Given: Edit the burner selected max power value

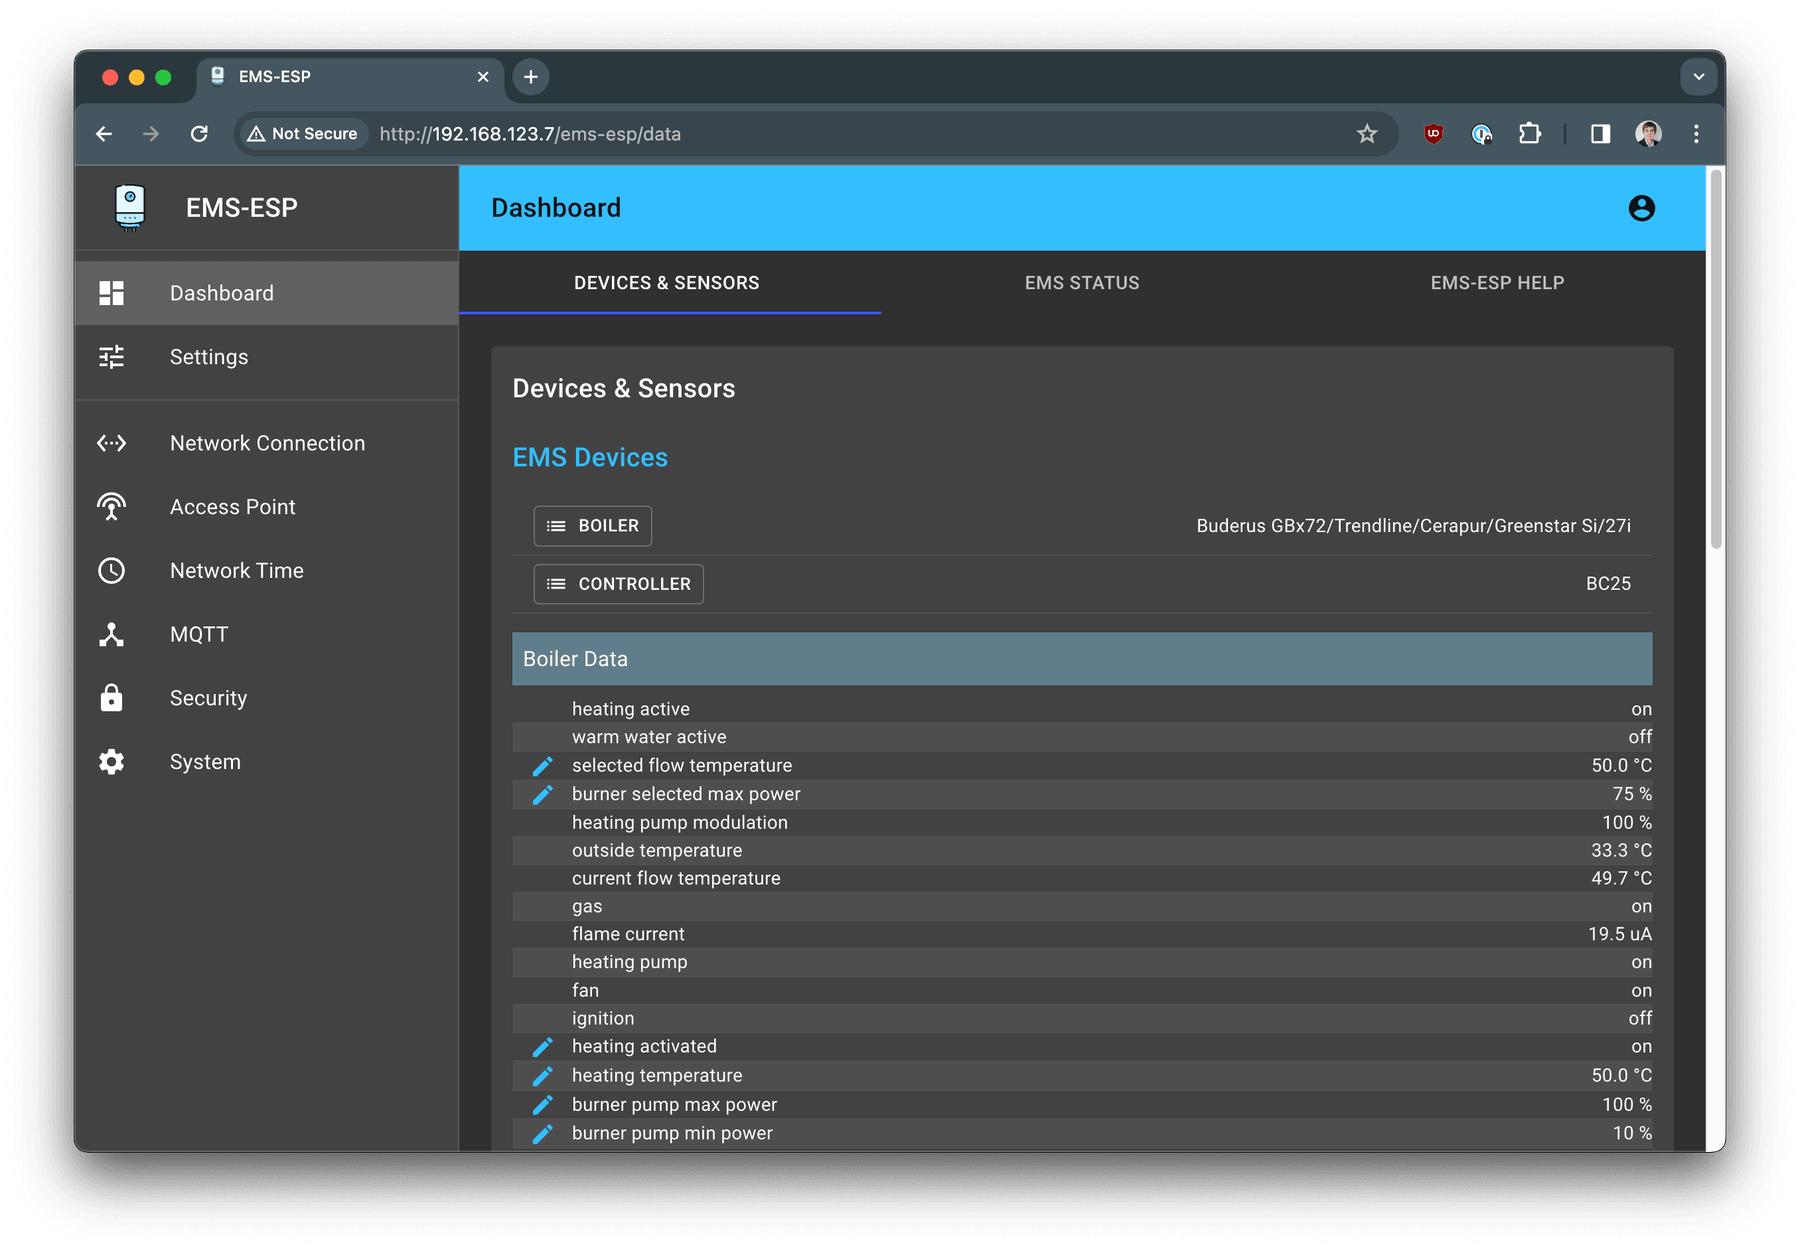Looking at the screenshot, I should 543,794.
